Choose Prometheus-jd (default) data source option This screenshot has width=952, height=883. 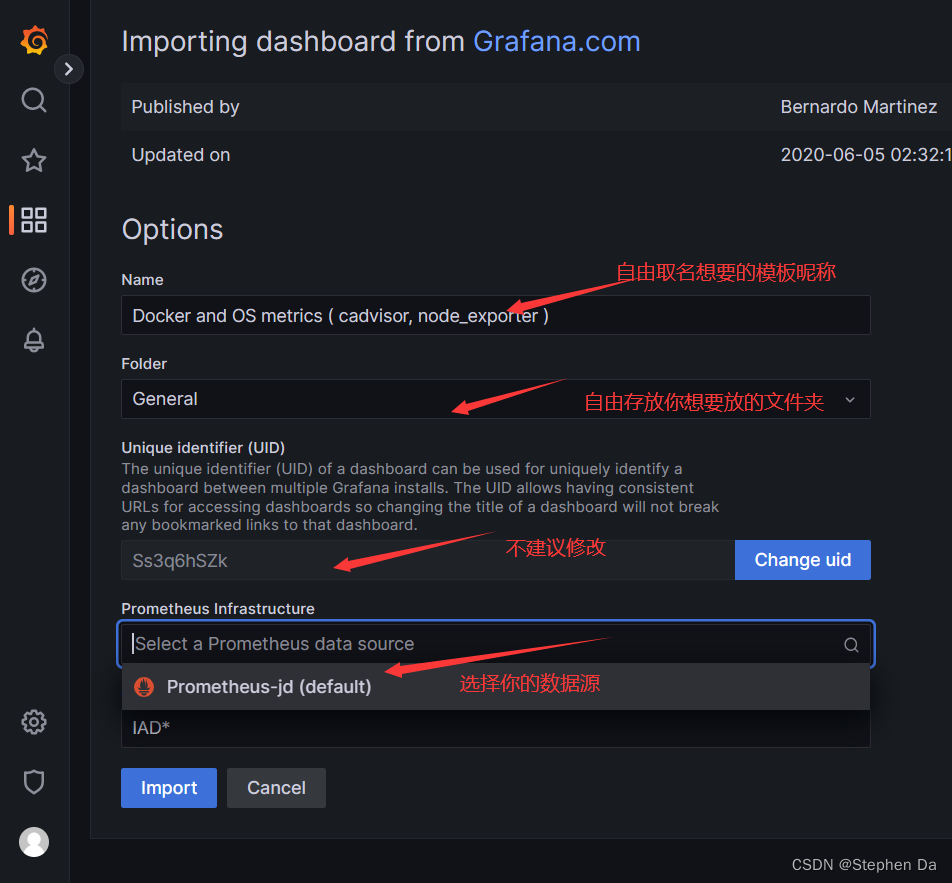tap(495, 687)
